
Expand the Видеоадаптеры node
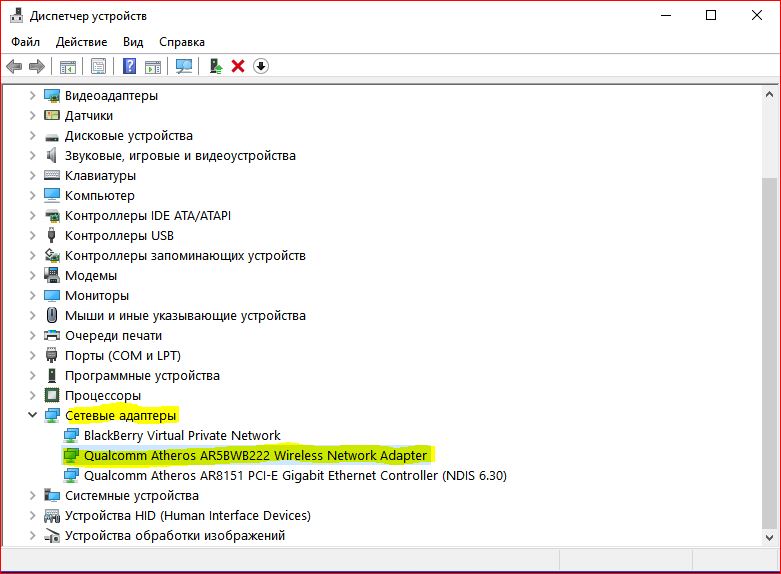[32, 95]
